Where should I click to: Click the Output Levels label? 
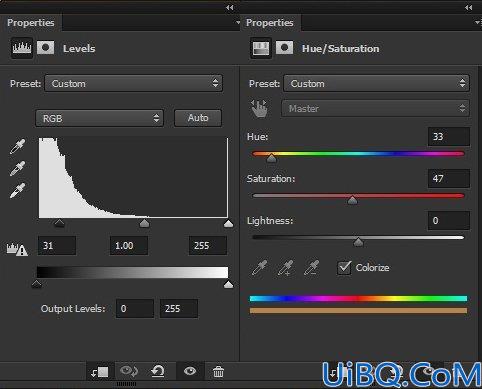[73, 309]
